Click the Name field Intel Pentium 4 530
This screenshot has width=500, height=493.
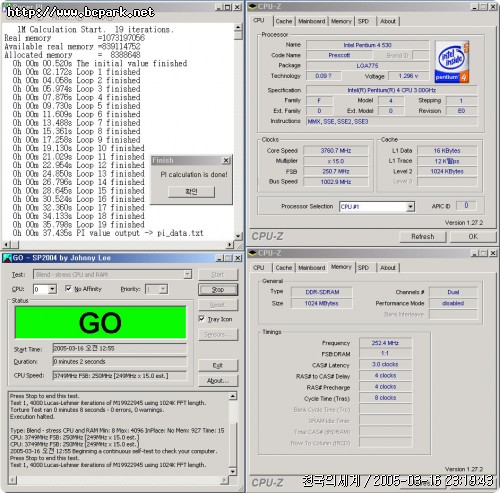tap(367, 45)
